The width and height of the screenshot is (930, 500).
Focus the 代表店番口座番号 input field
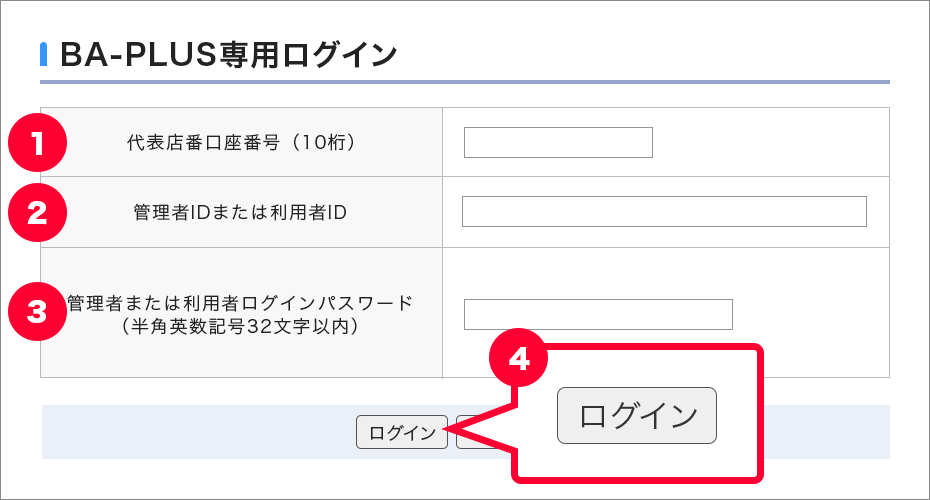pos(558,142)
